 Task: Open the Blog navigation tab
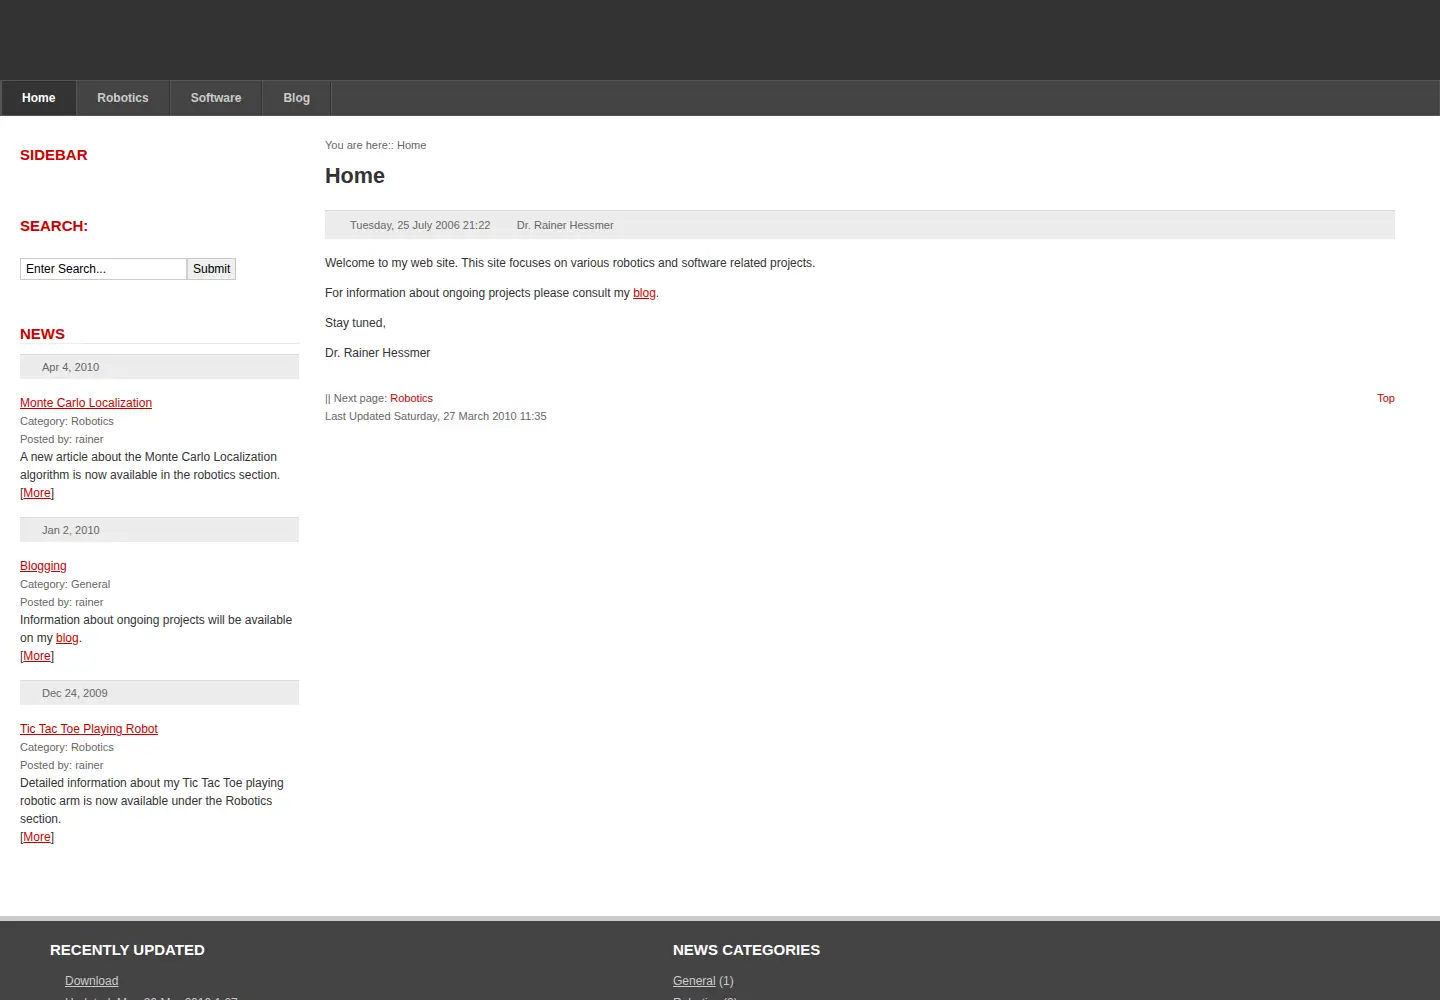pos(297,98)
